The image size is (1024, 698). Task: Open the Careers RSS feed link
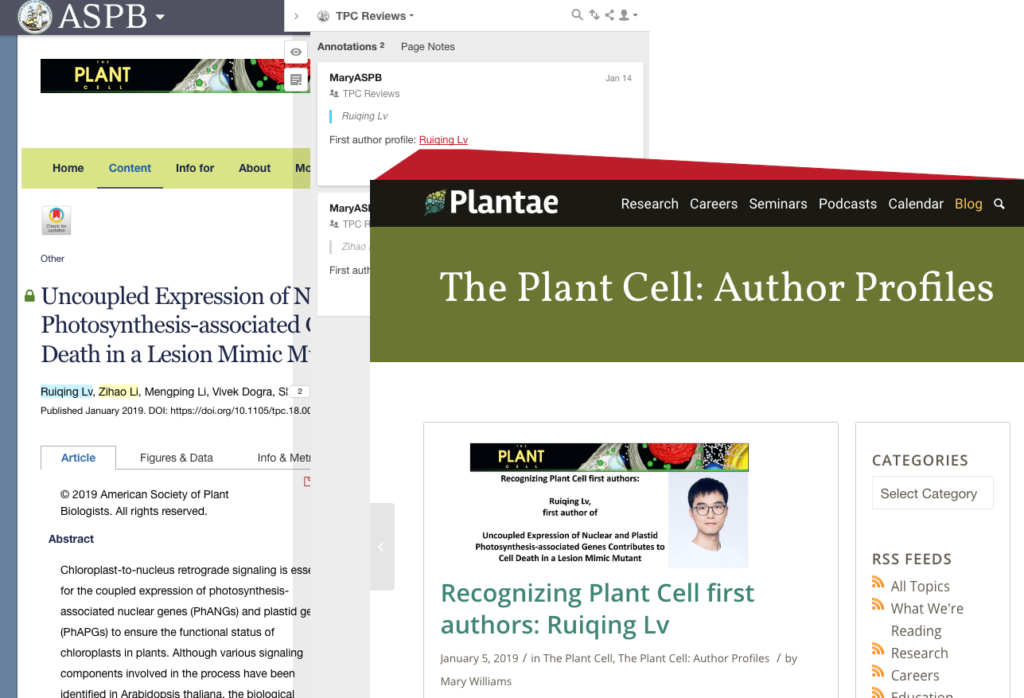tap(914, 675)
